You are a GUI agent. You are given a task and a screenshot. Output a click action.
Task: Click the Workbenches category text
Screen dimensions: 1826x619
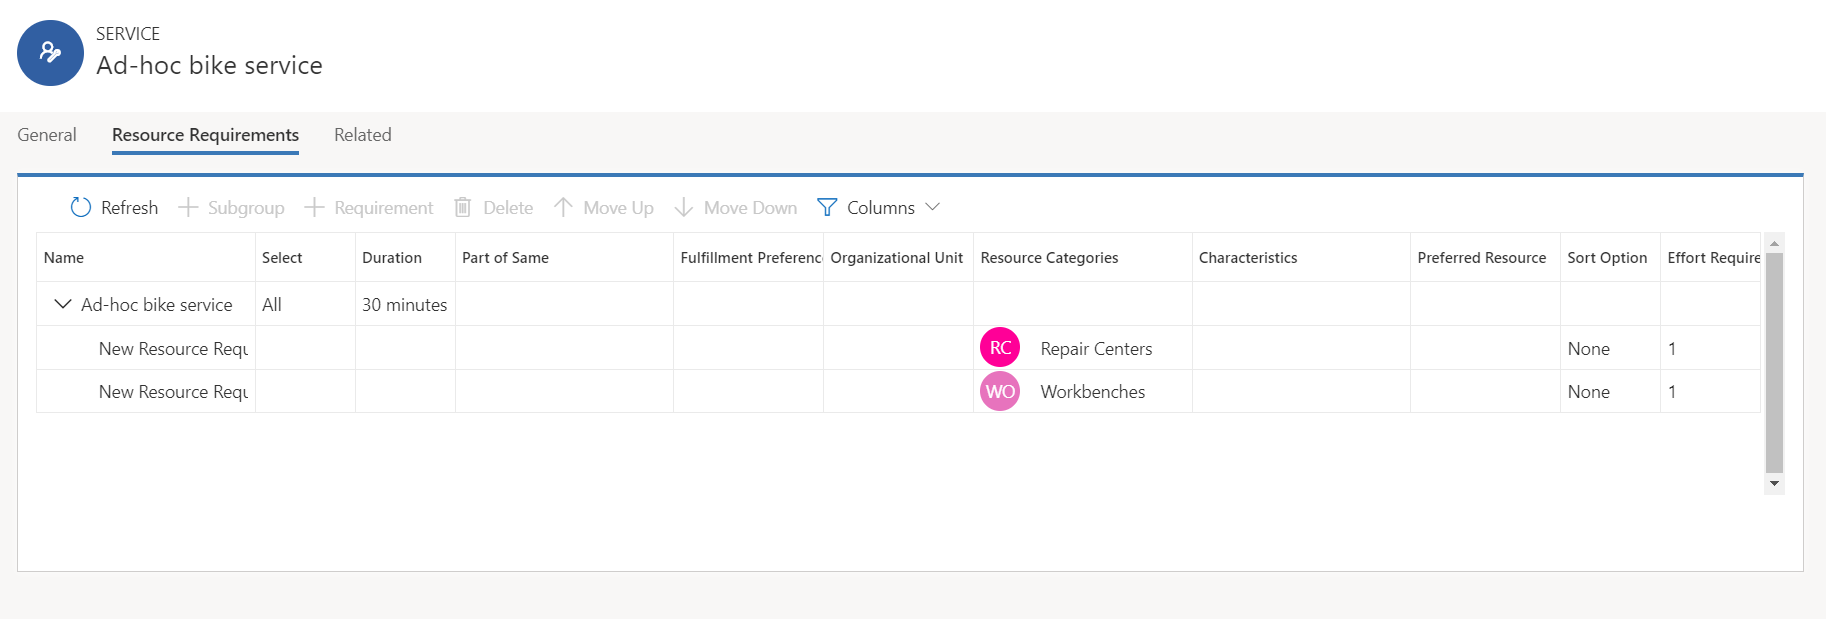(x=1093, y=392)
